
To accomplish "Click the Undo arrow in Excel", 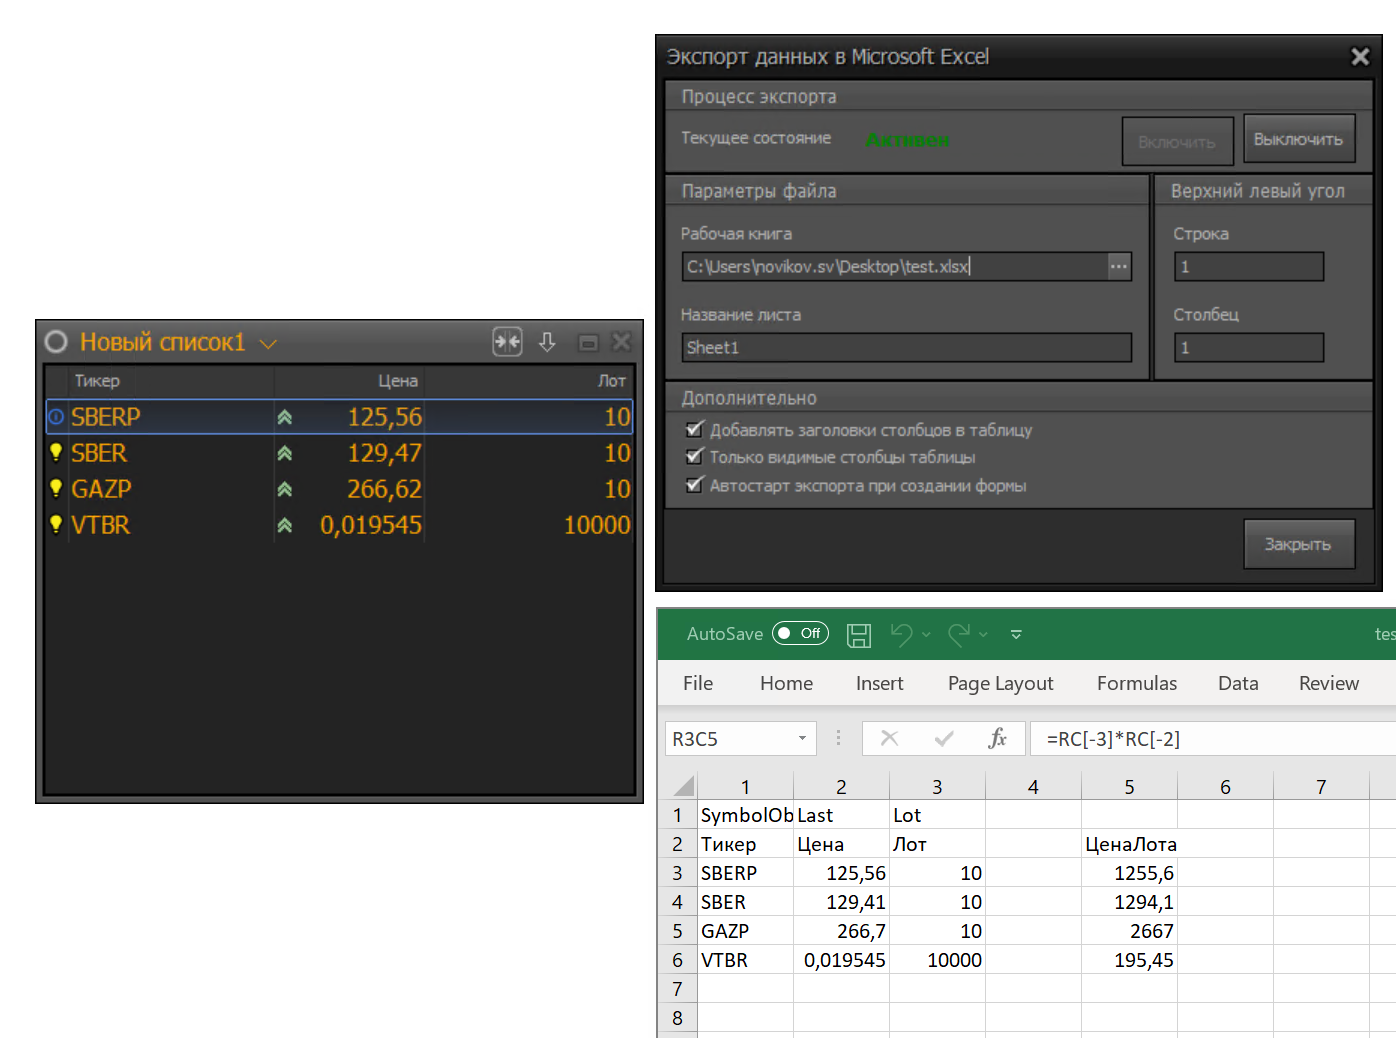I will (x=901, y=634).
